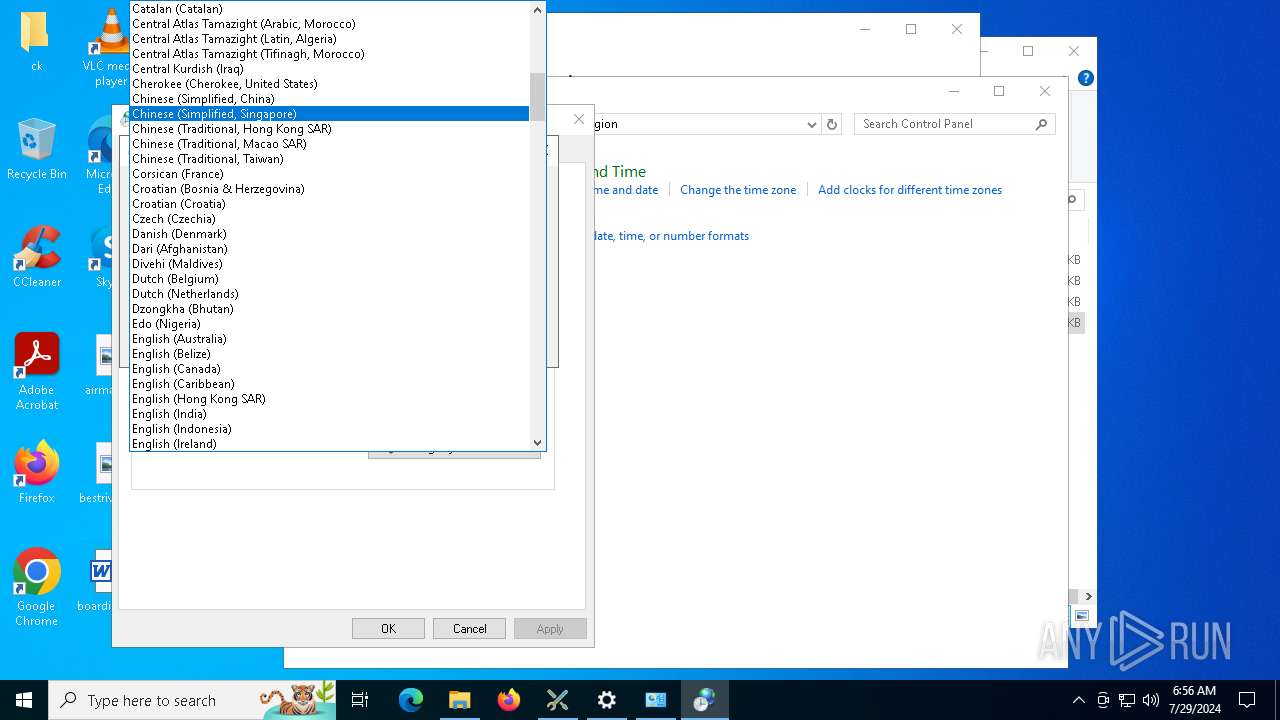This screenshot has height=720, width=1280.
Task: Open Add clocks for different time zones
Action: pyautogui.click(x=910, y=190)
